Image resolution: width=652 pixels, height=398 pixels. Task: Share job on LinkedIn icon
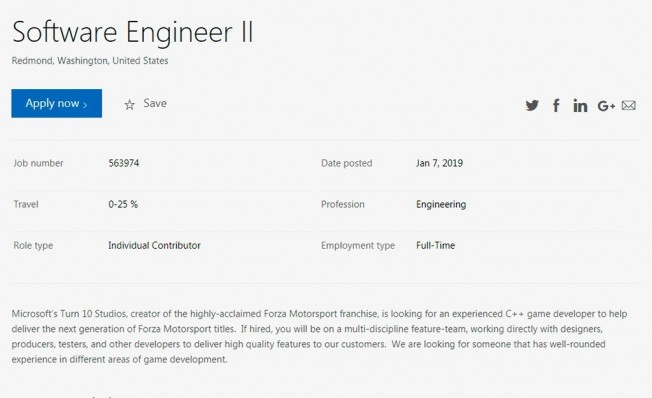(x=580, y=106)
